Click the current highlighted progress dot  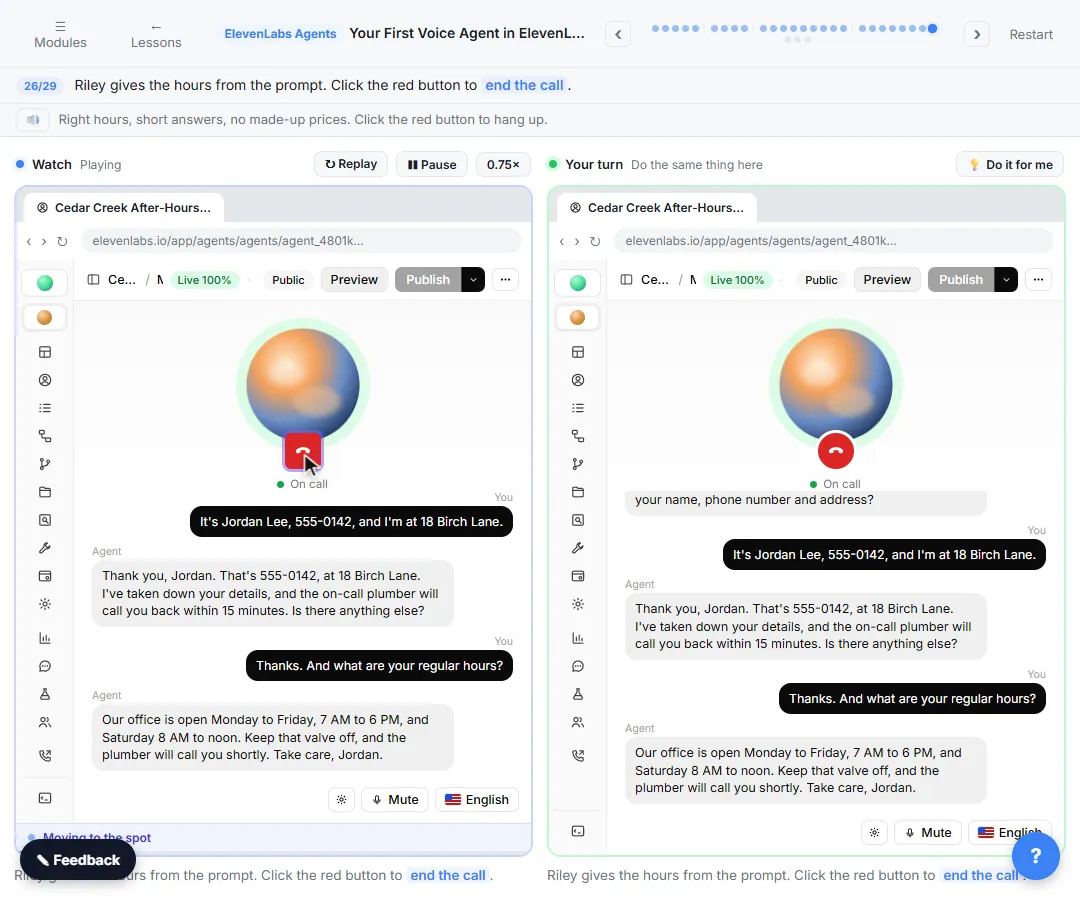[x=932, y=28]
